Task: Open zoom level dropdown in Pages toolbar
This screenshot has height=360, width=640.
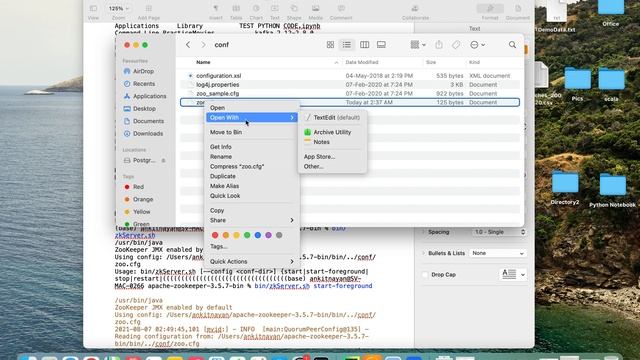Action: click(x=118, y=8)
